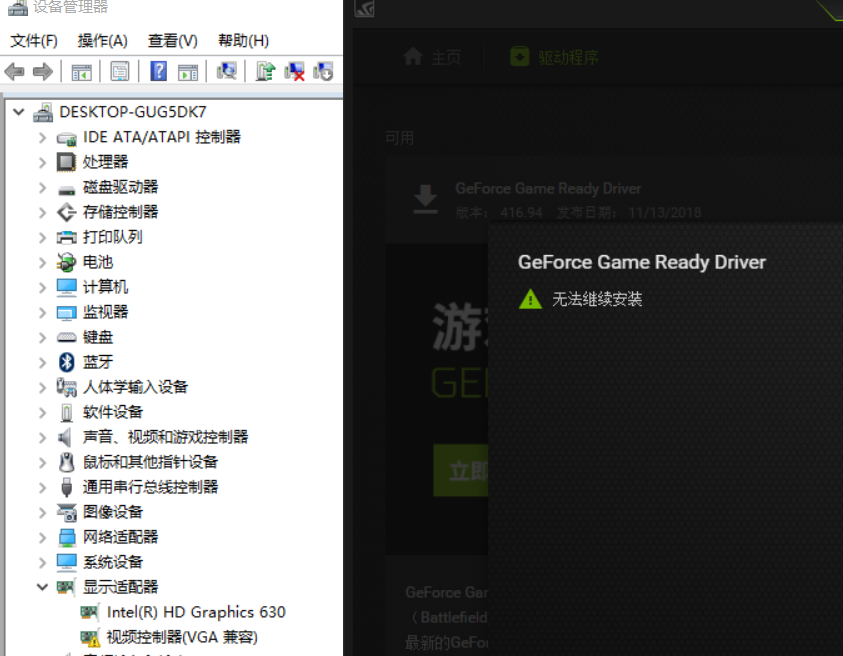
Task: Click the Uninstall device icon with red X
Action: [x=294, y=71]
